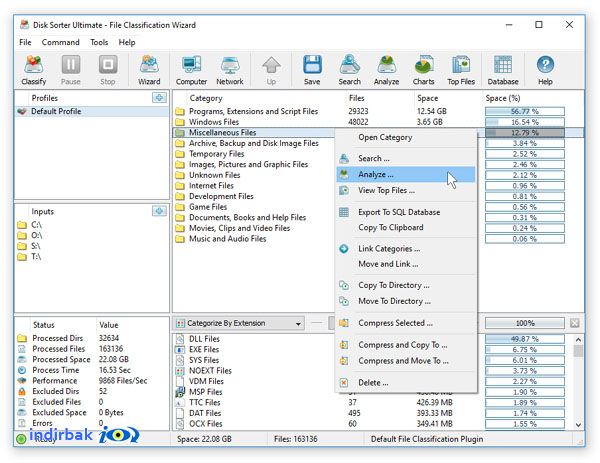Select the T:\ input entry

(x=36, y=257)
